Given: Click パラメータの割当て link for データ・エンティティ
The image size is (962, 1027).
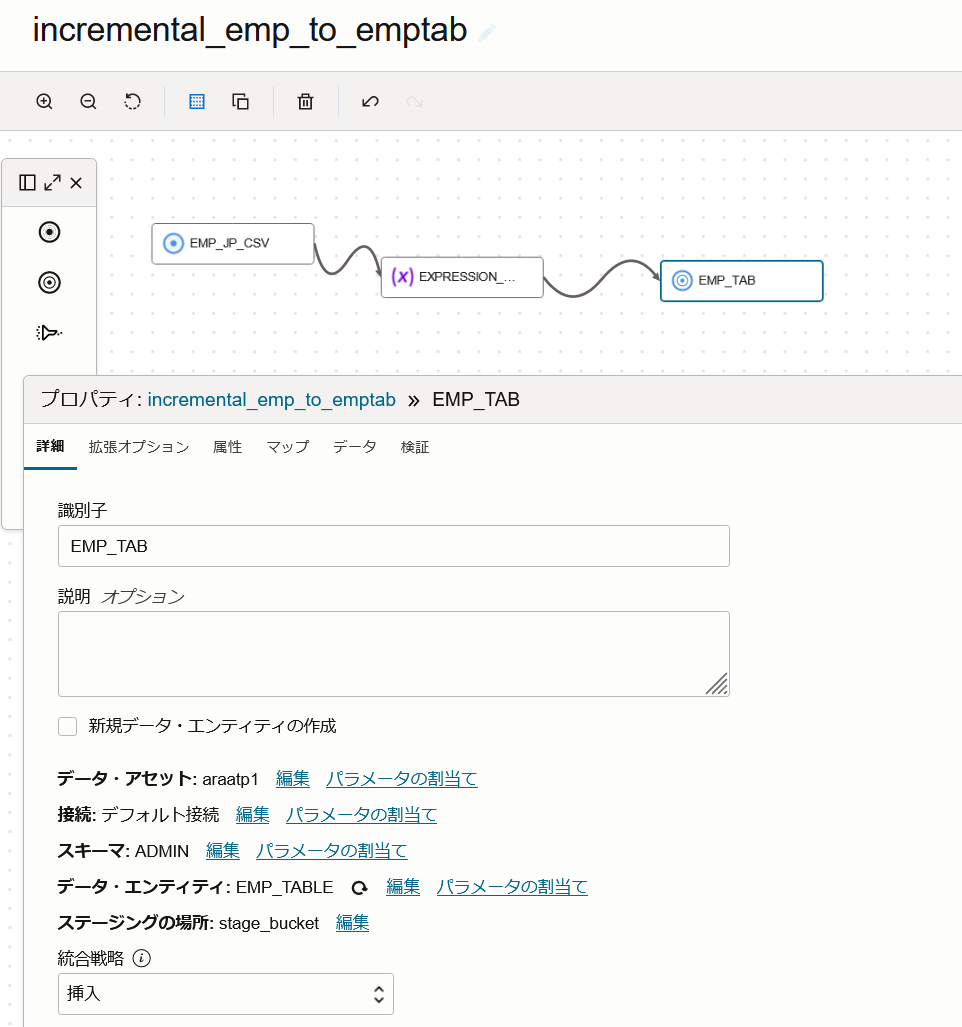Looking at the screenshot, I should point(511,887).
